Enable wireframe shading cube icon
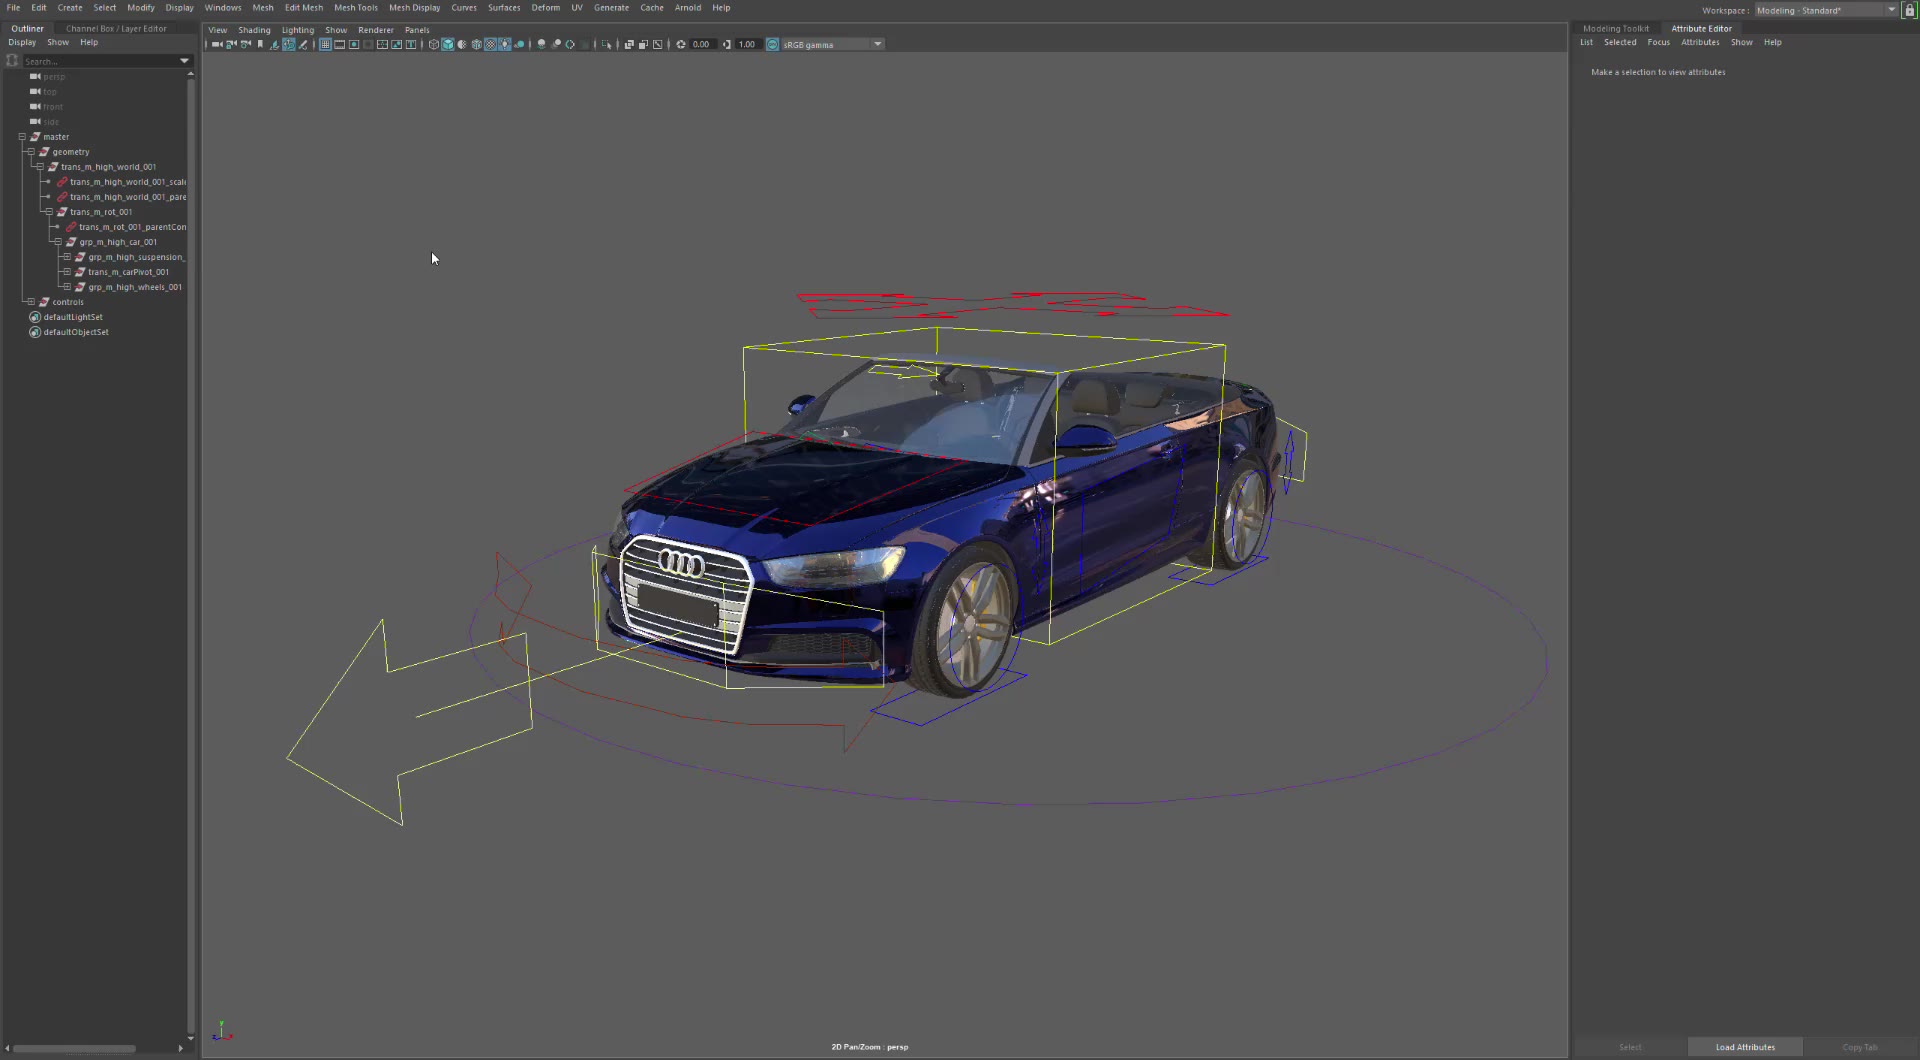 434,44
